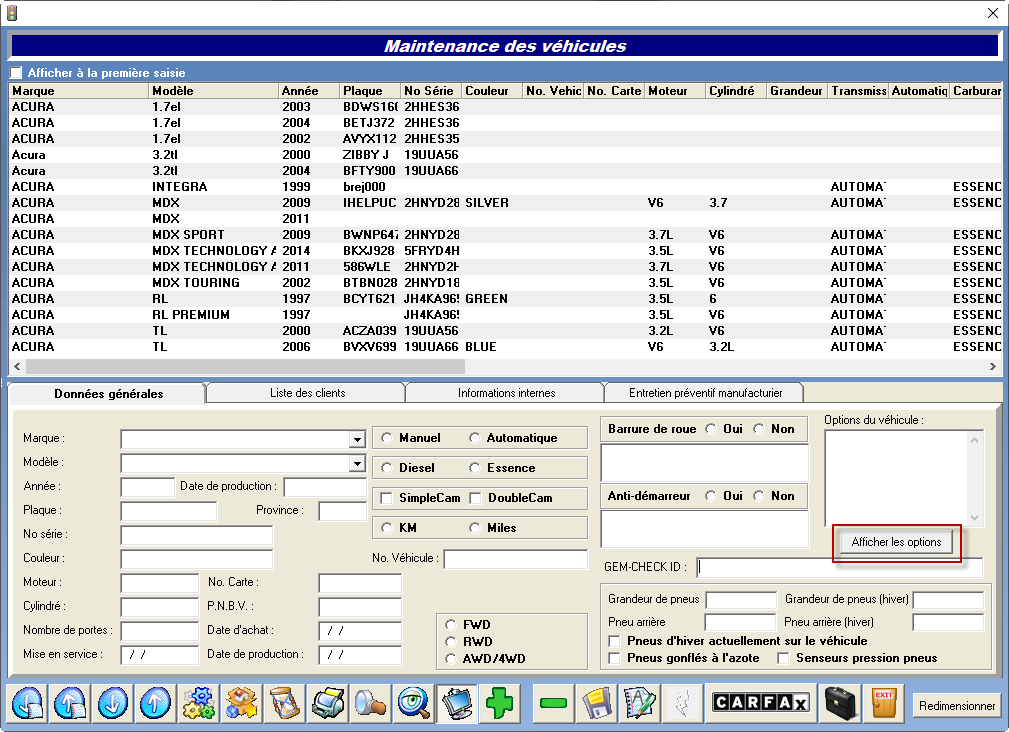Exit using the orange door icon
1009x732 pixels.
884,703
